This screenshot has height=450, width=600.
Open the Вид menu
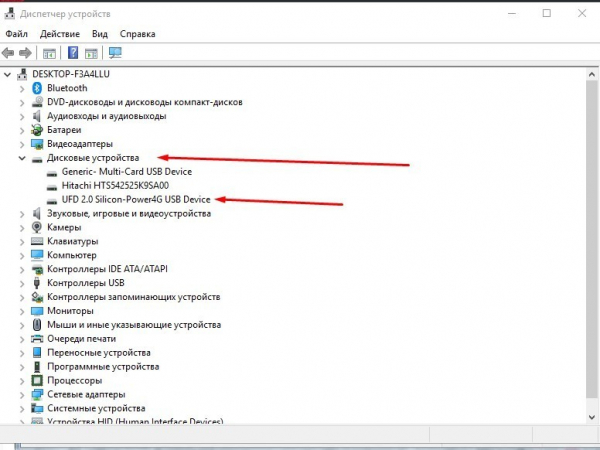[99, 34]
